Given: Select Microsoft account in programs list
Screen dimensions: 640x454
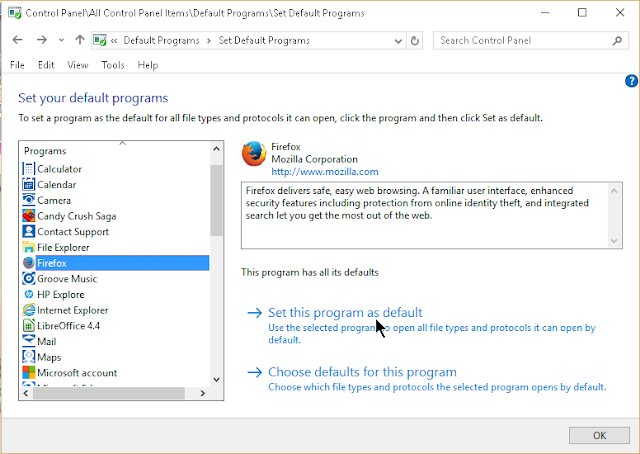Looking at the screenshot, I should (77, 373).
